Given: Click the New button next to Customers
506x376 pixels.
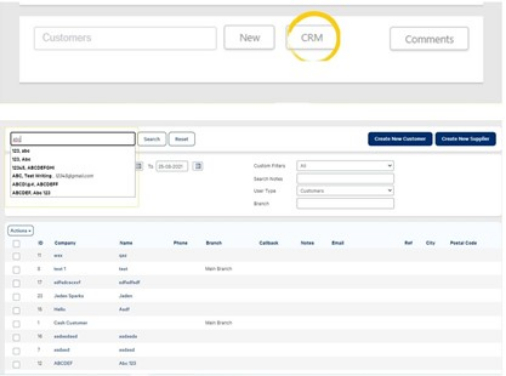Looking at the screenshot, I should tap(249, 38).
